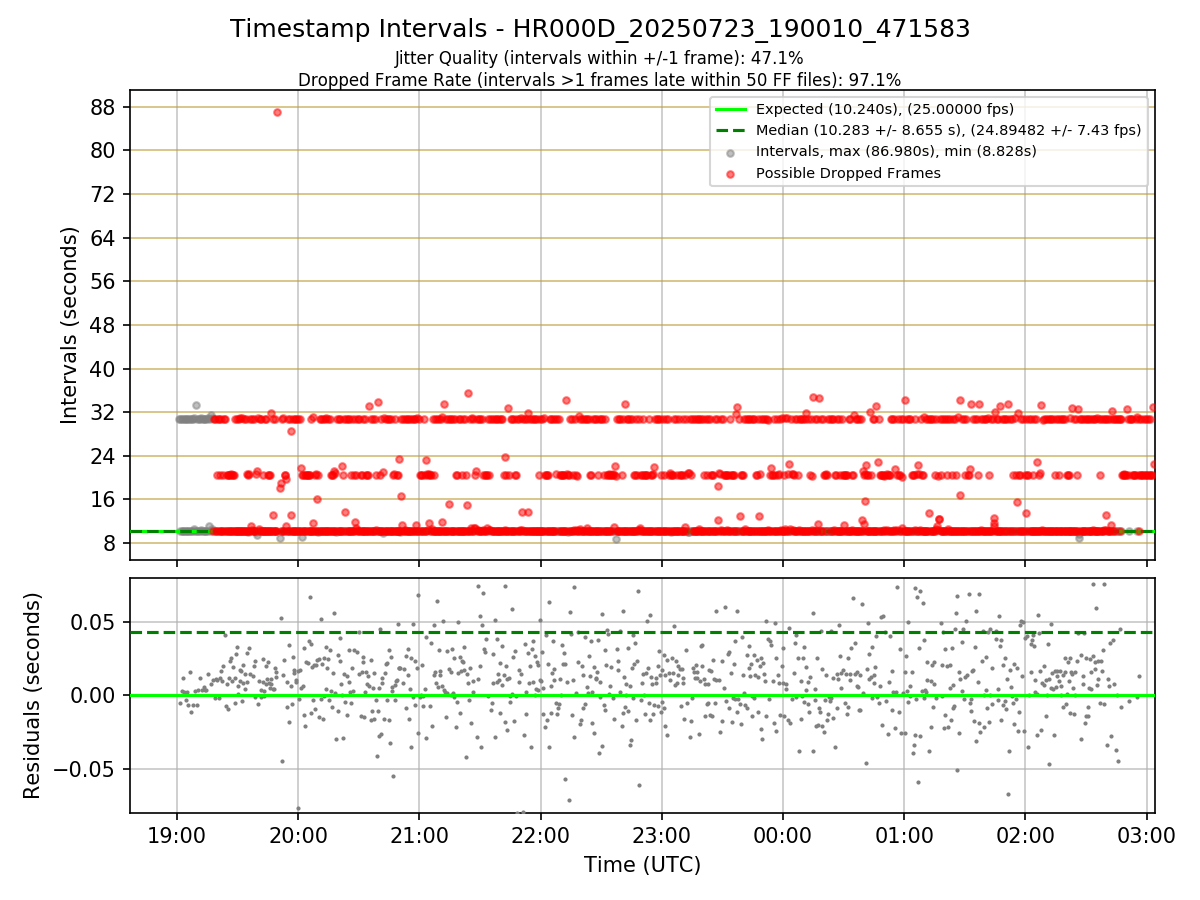Select the 'Jitter Quality' subtitle line
The height and width of the screenshot is (900, 1200).
(599, 58)
